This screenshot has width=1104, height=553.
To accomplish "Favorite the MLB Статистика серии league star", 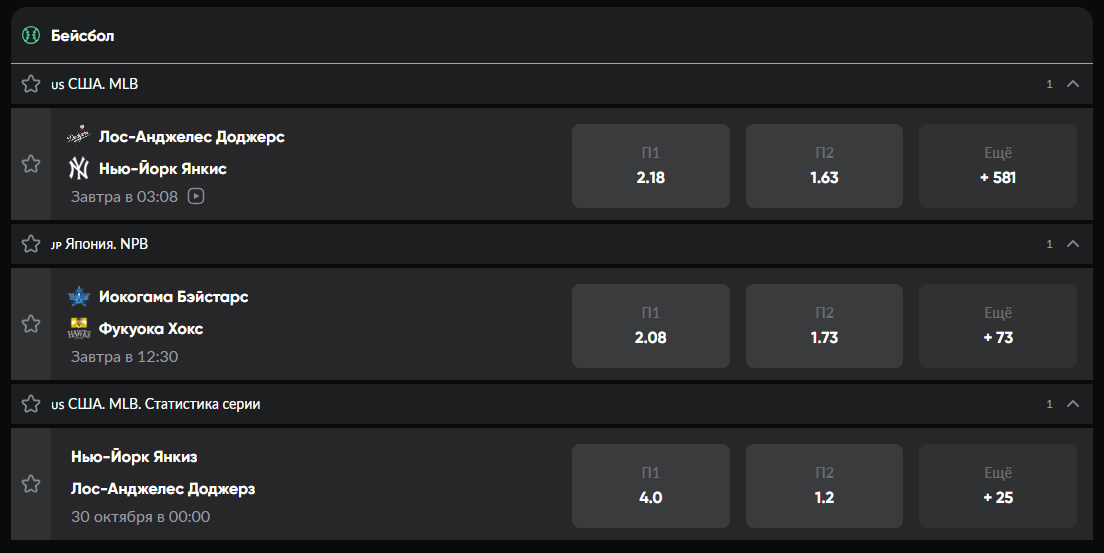I will click(31, 404).
